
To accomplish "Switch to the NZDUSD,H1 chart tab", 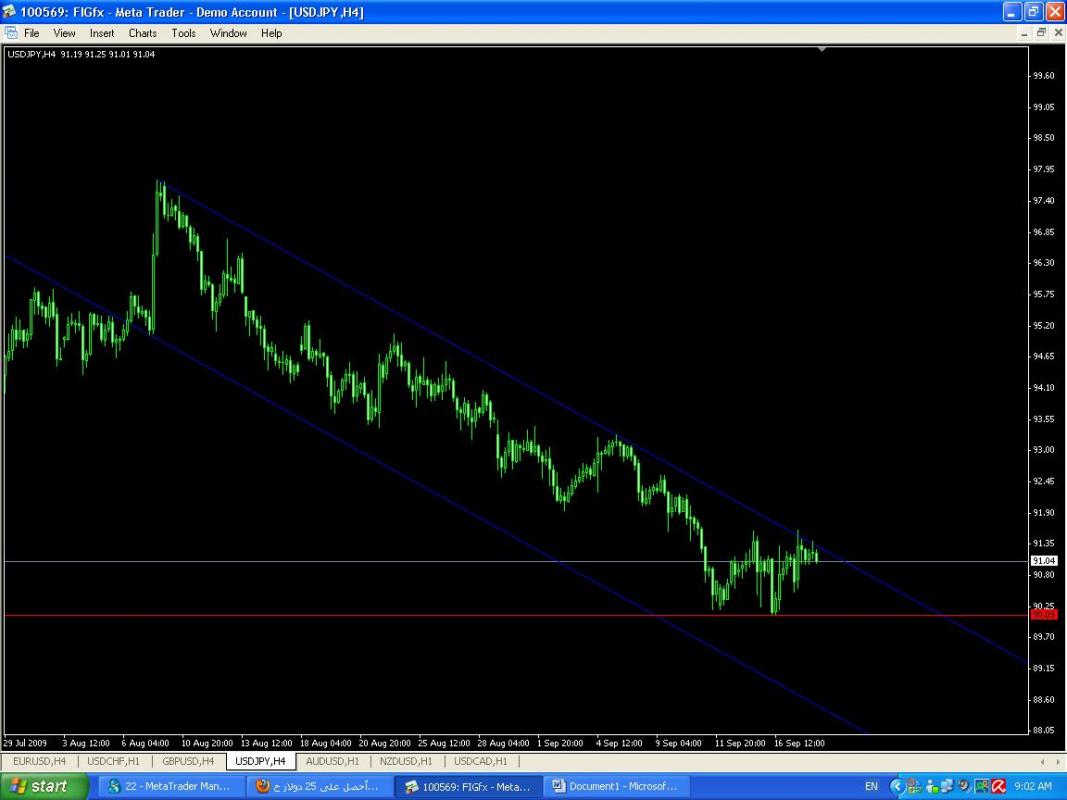I will (x=406, y=761).
